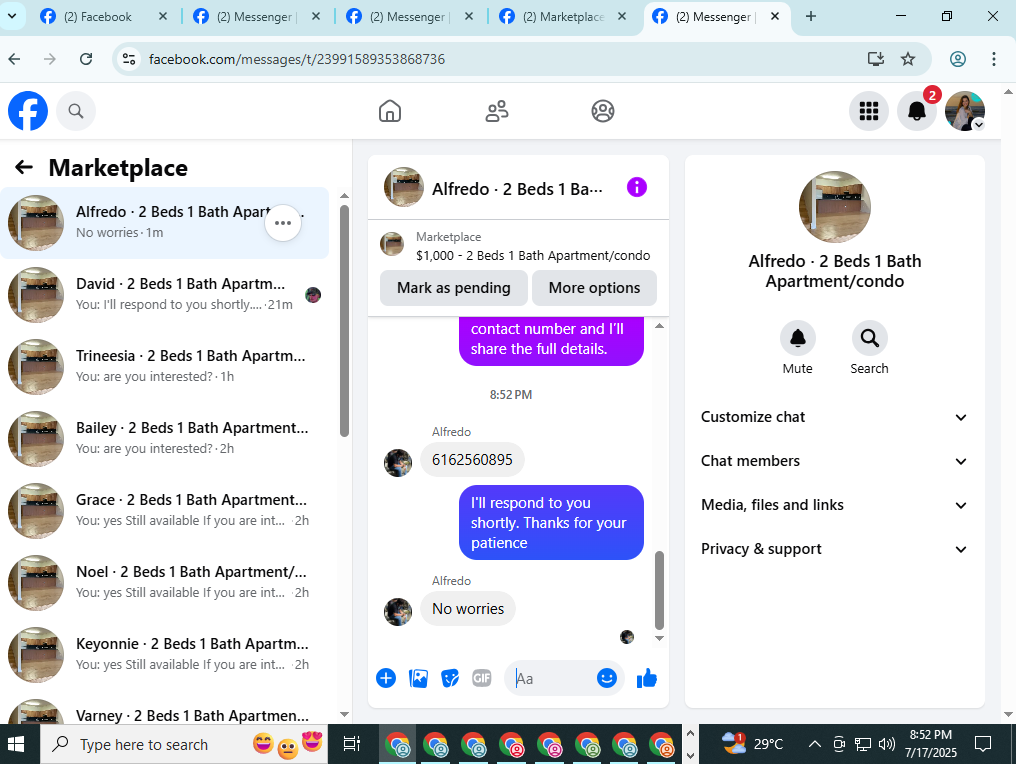Expand the Customize chat section
1016x764 pixels.
tap(834, 417)
